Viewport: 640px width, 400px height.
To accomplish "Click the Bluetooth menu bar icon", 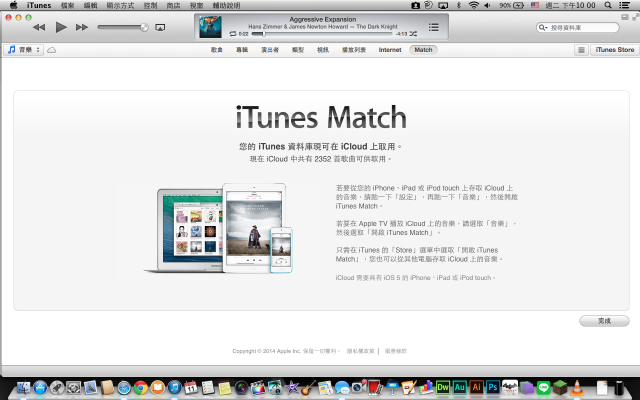I will (458, 5).
